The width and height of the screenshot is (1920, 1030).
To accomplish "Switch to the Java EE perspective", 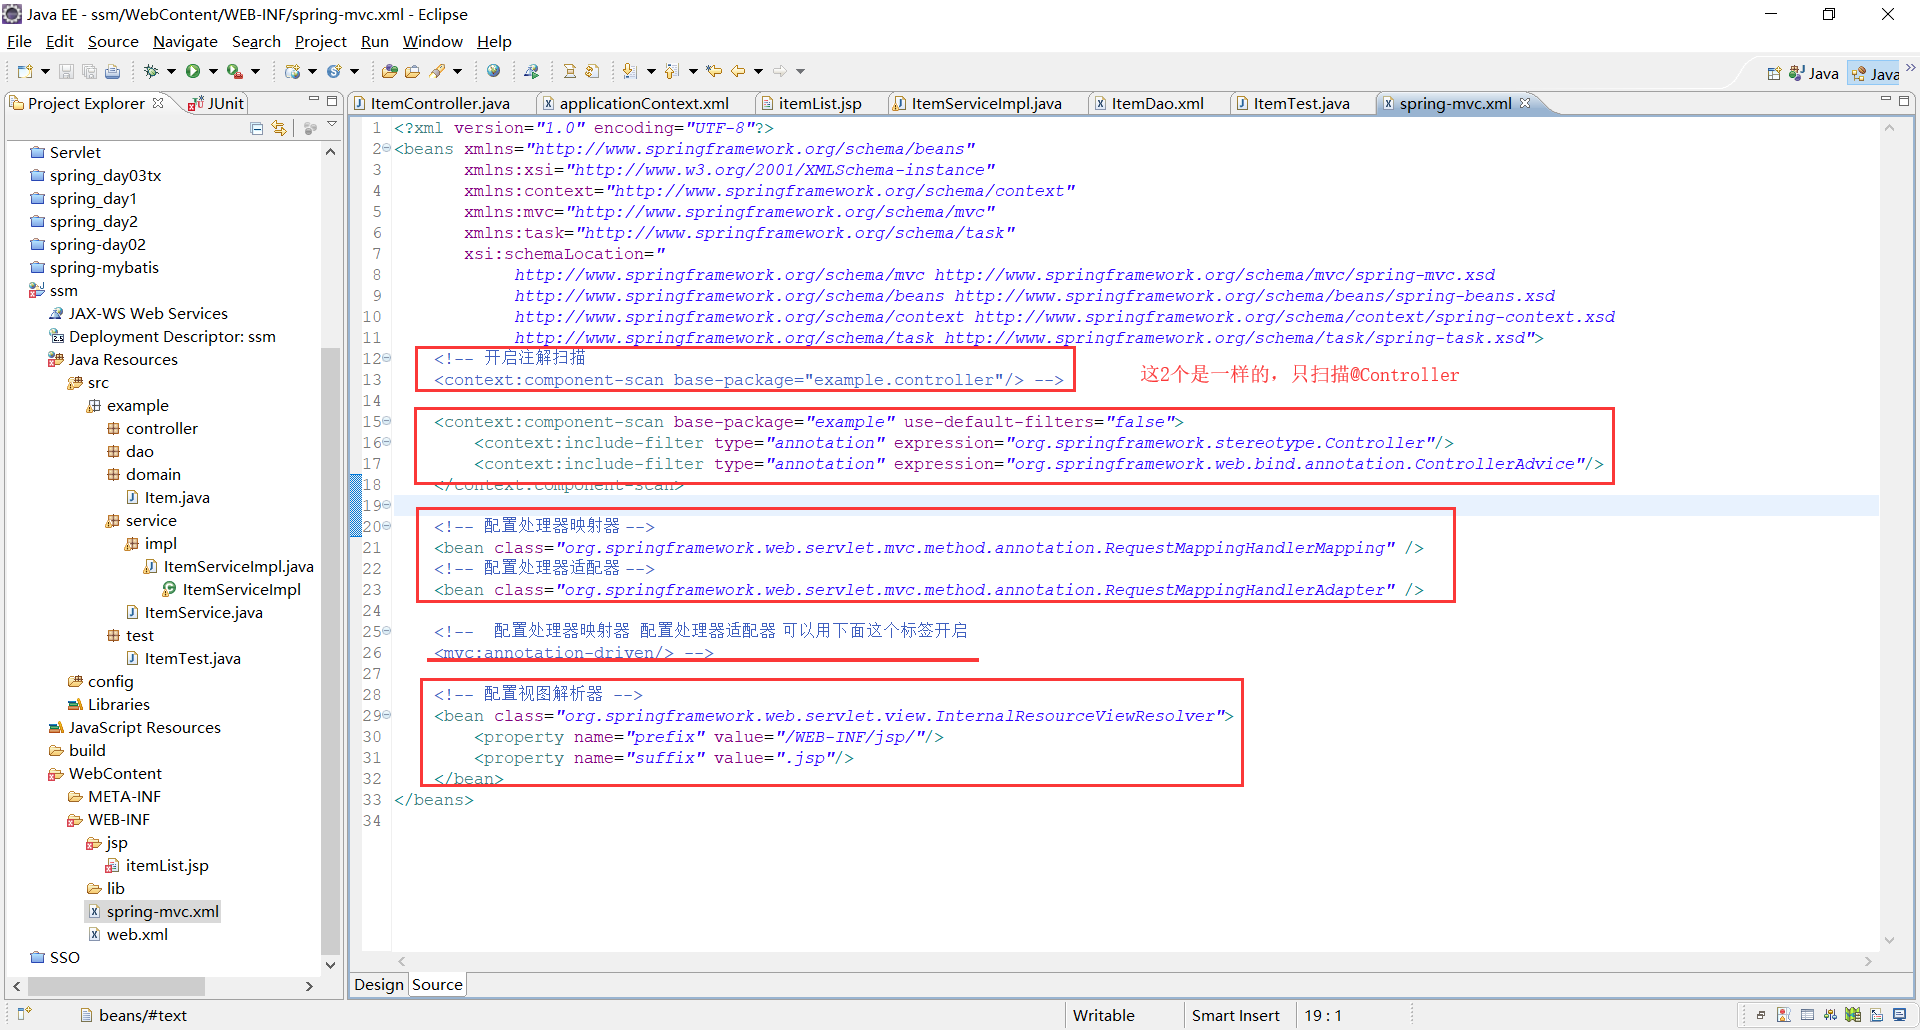I will 1875,73.
